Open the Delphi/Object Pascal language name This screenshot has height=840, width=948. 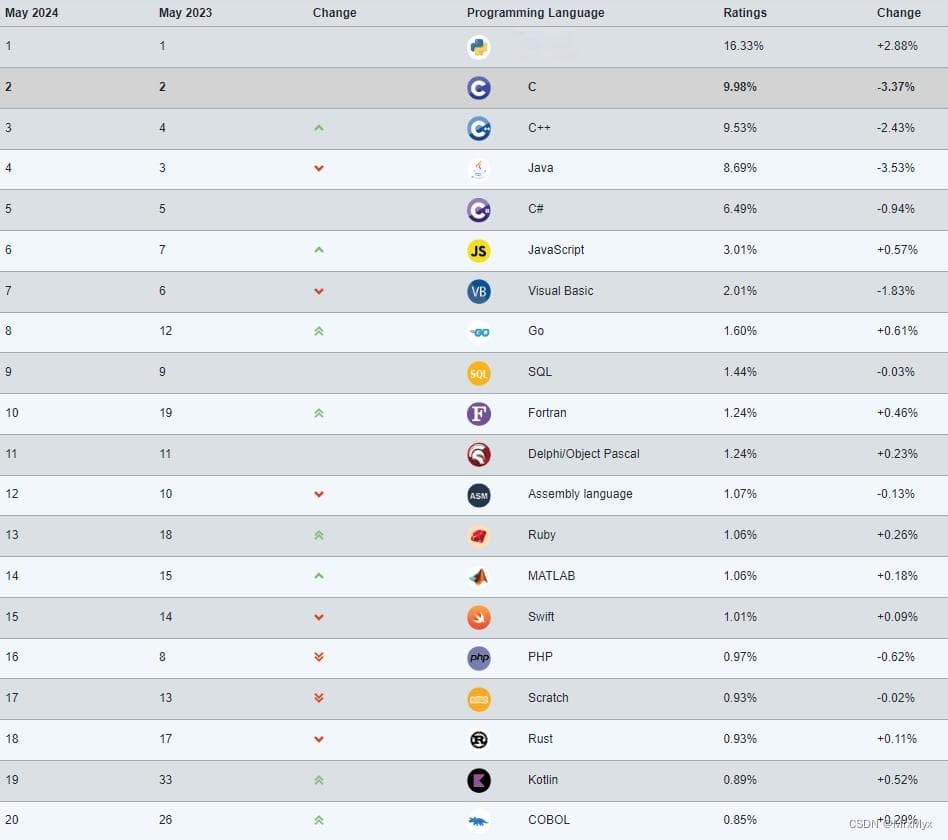tap(583, 454)
